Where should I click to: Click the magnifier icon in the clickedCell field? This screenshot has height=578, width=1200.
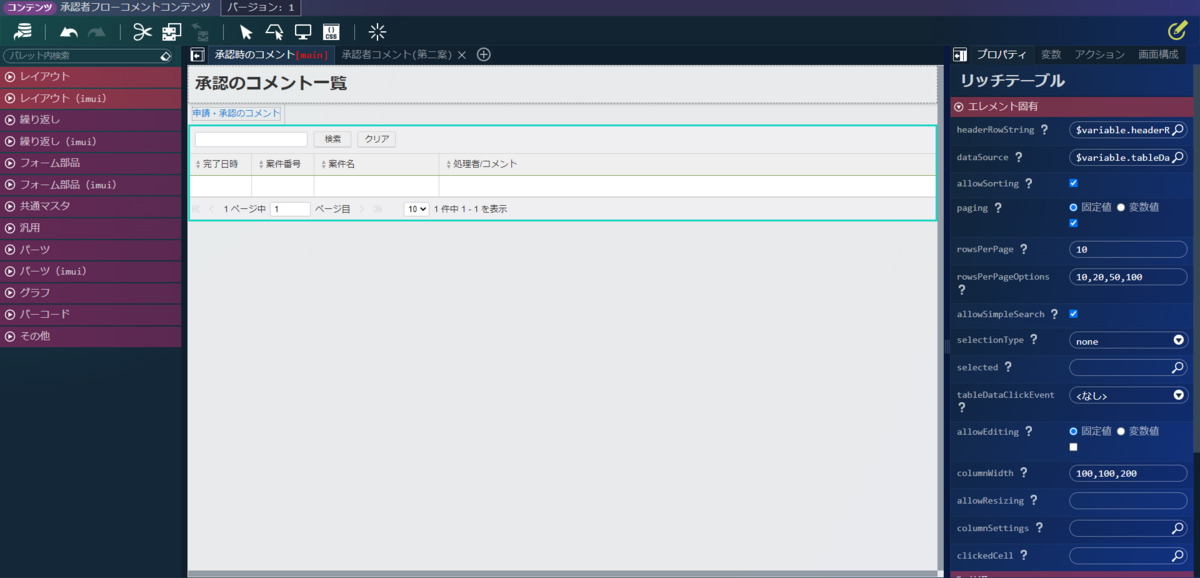[x=1178, y=555]
